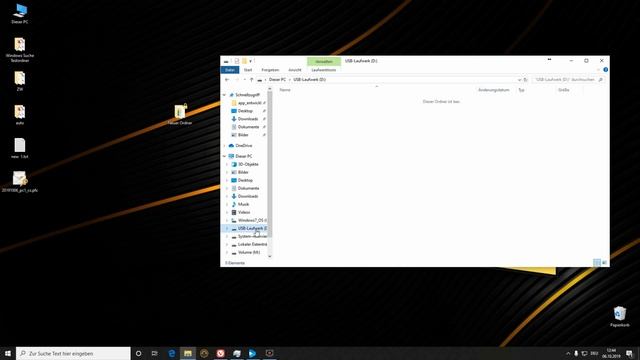
Task: Select Windows Suche Testordner desktop icon
Action: [x=20, y=50]
